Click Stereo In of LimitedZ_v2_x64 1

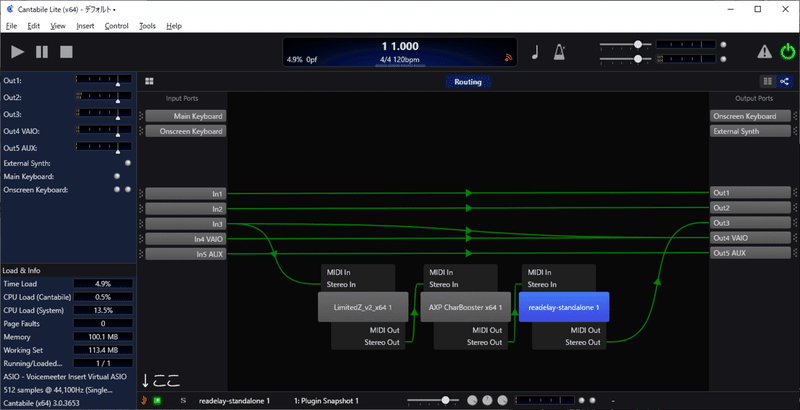click(341, 285)
